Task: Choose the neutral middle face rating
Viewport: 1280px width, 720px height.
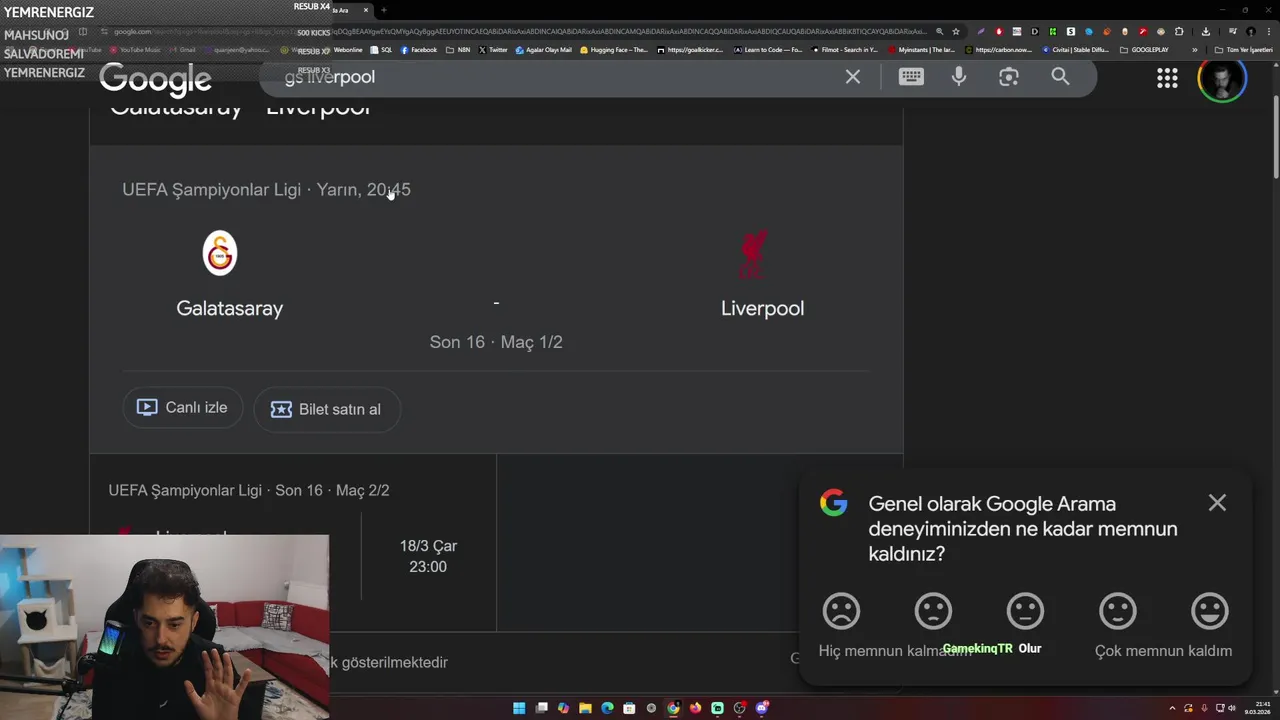Action: [1025, 611]
